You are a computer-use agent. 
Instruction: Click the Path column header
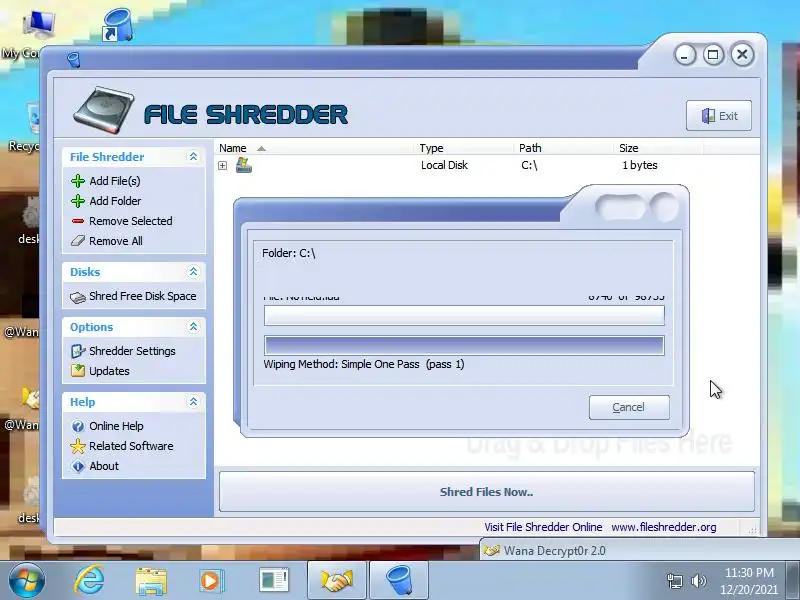coord(564,148)
